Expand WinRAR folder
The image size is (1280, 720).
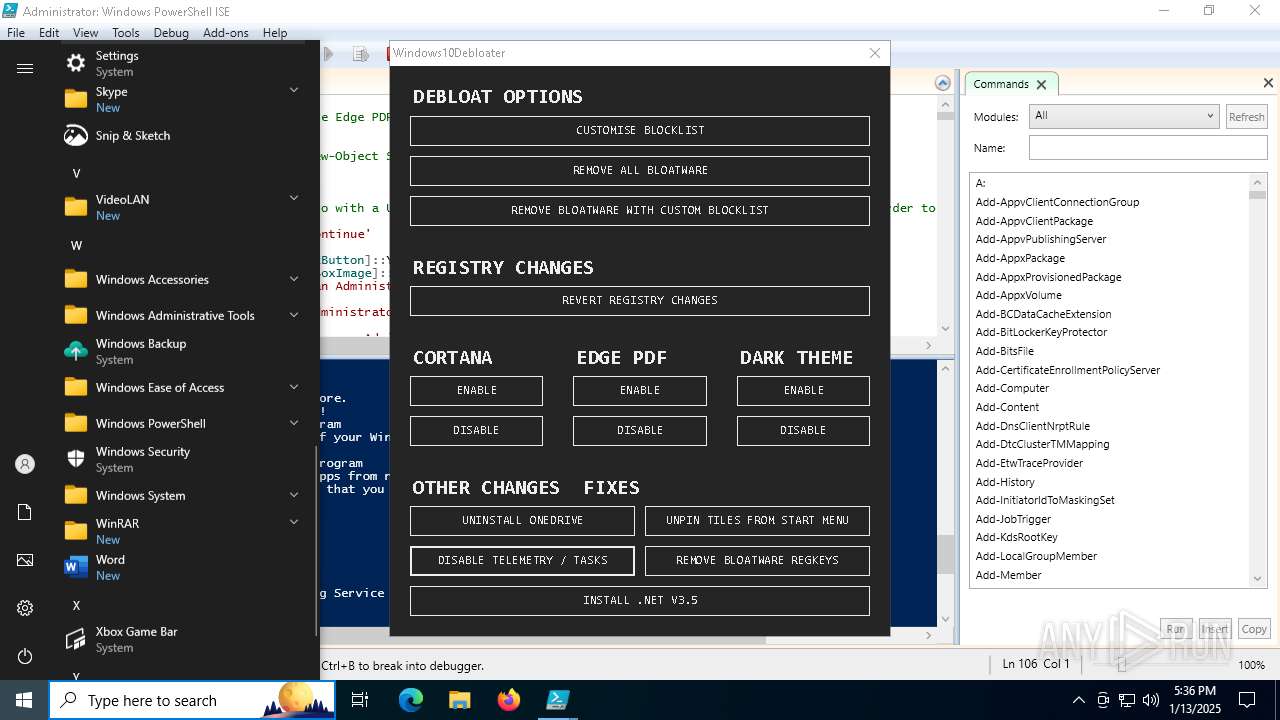[294, 522]
